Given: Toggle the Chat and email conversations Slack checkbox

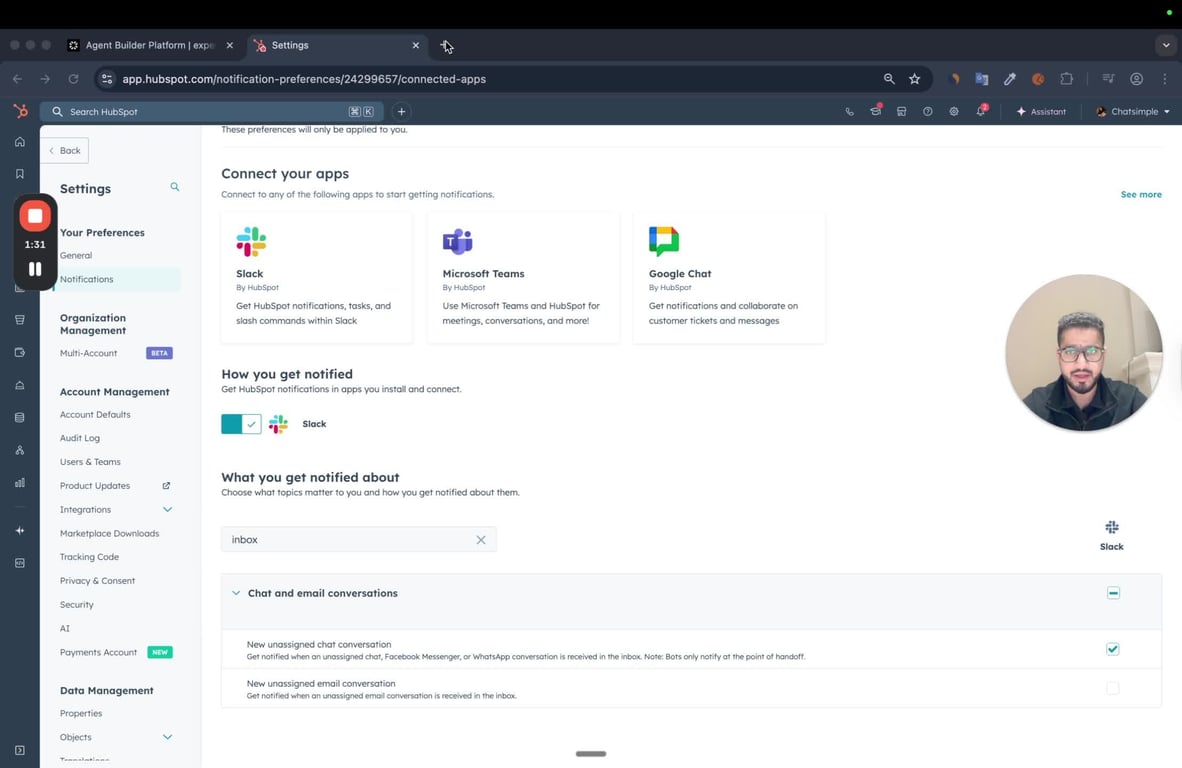Looking at the screenshot, I should click(1113, 593).
